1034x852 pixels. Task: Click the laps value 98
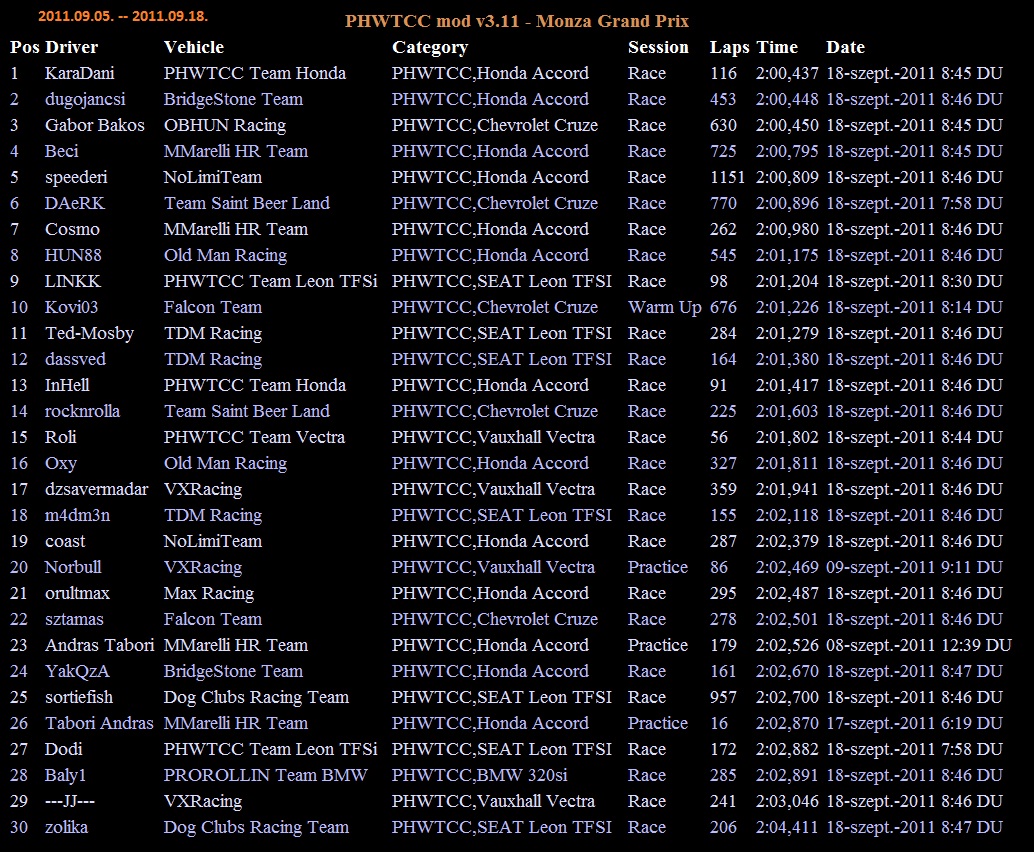point(719,282)
